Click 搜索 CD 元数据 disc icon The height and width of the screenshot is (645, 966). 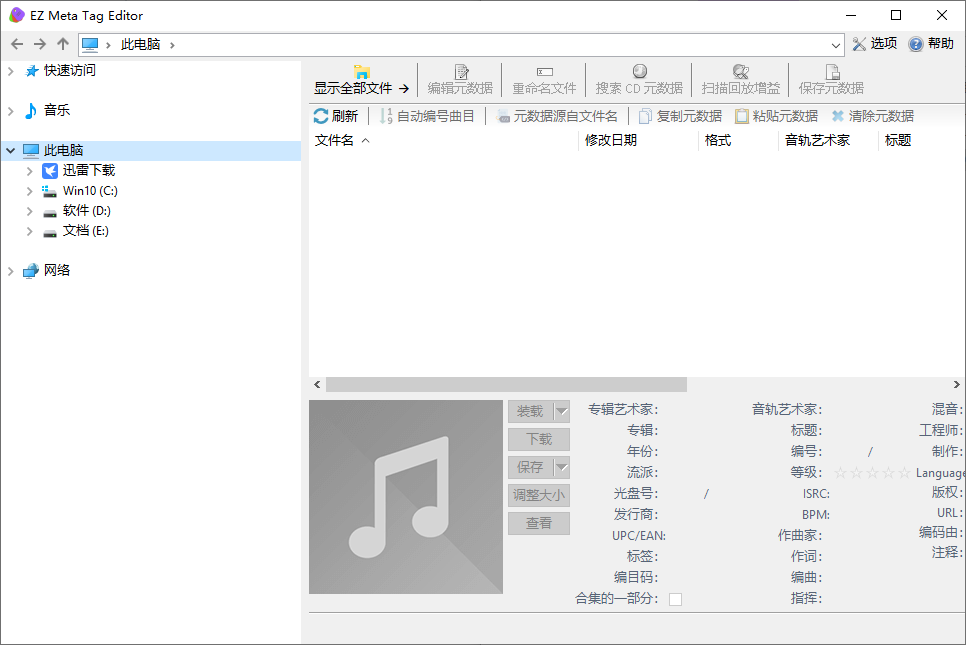point(639,80)
